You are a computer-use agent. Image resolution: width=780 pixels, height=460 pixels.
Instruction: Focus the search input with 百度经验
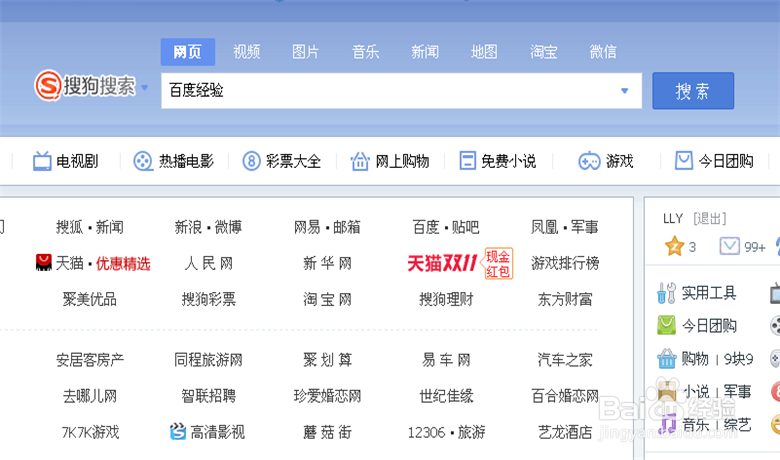click(401, 91)
